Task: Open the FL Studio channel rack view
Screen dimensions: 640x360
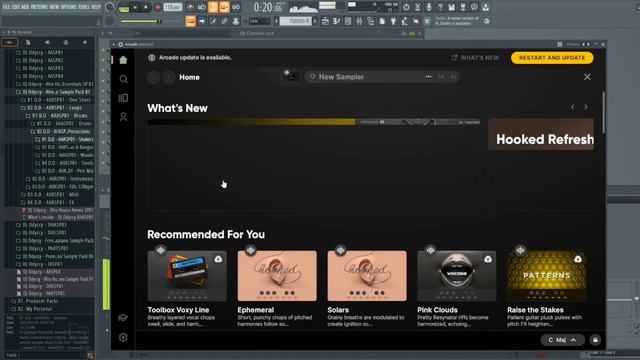Action: (x=348, y=21)
